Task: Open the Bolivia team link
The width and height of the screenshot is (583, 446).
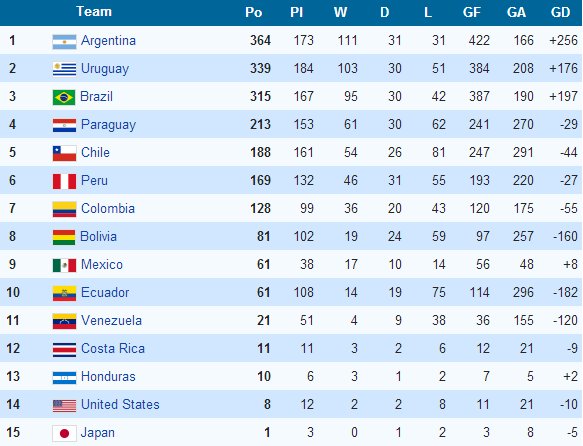Action: [x=99, y=236]
